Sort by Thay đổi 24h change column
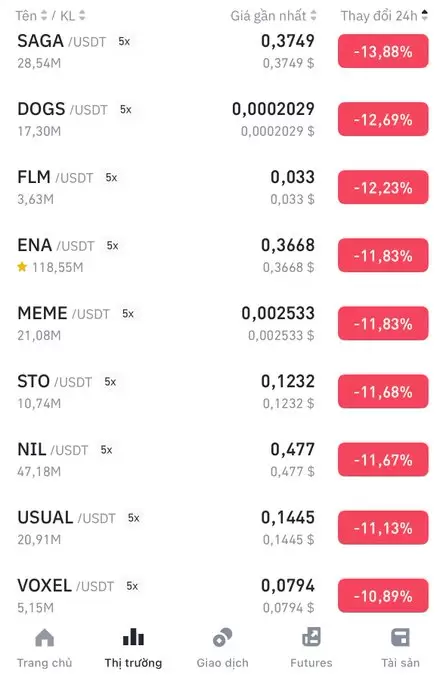 tap(384, 16)
